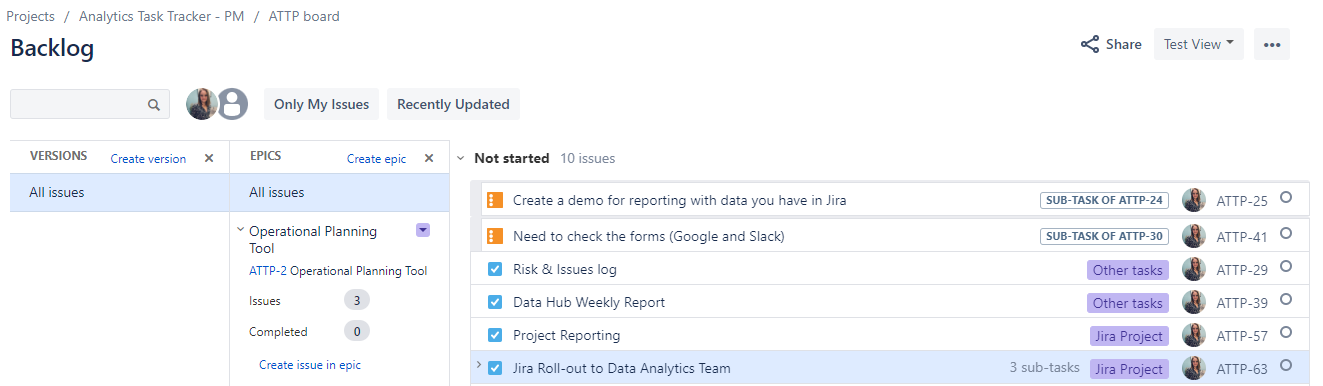This screenshot has height=386, width=1323.
Task: Open issue key ATTP-29
Action: [1242, 270]
